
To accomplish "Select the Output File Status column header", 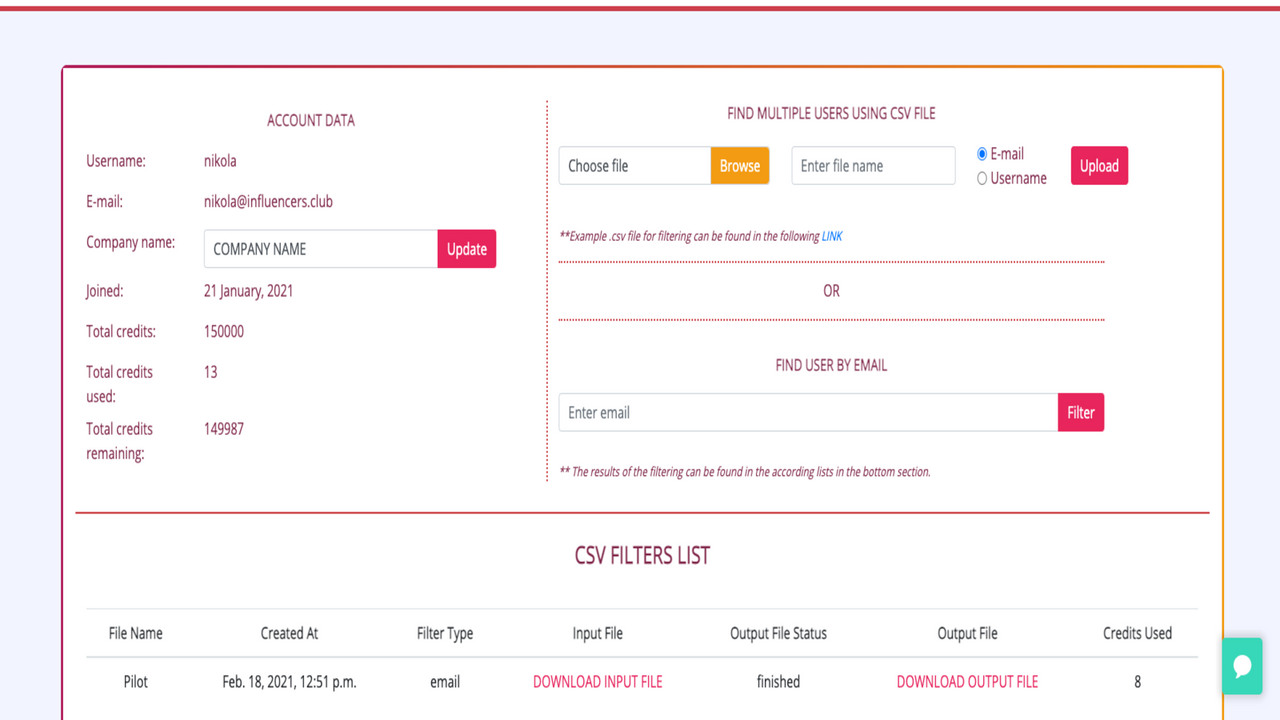I will click(x=778, y=633).
